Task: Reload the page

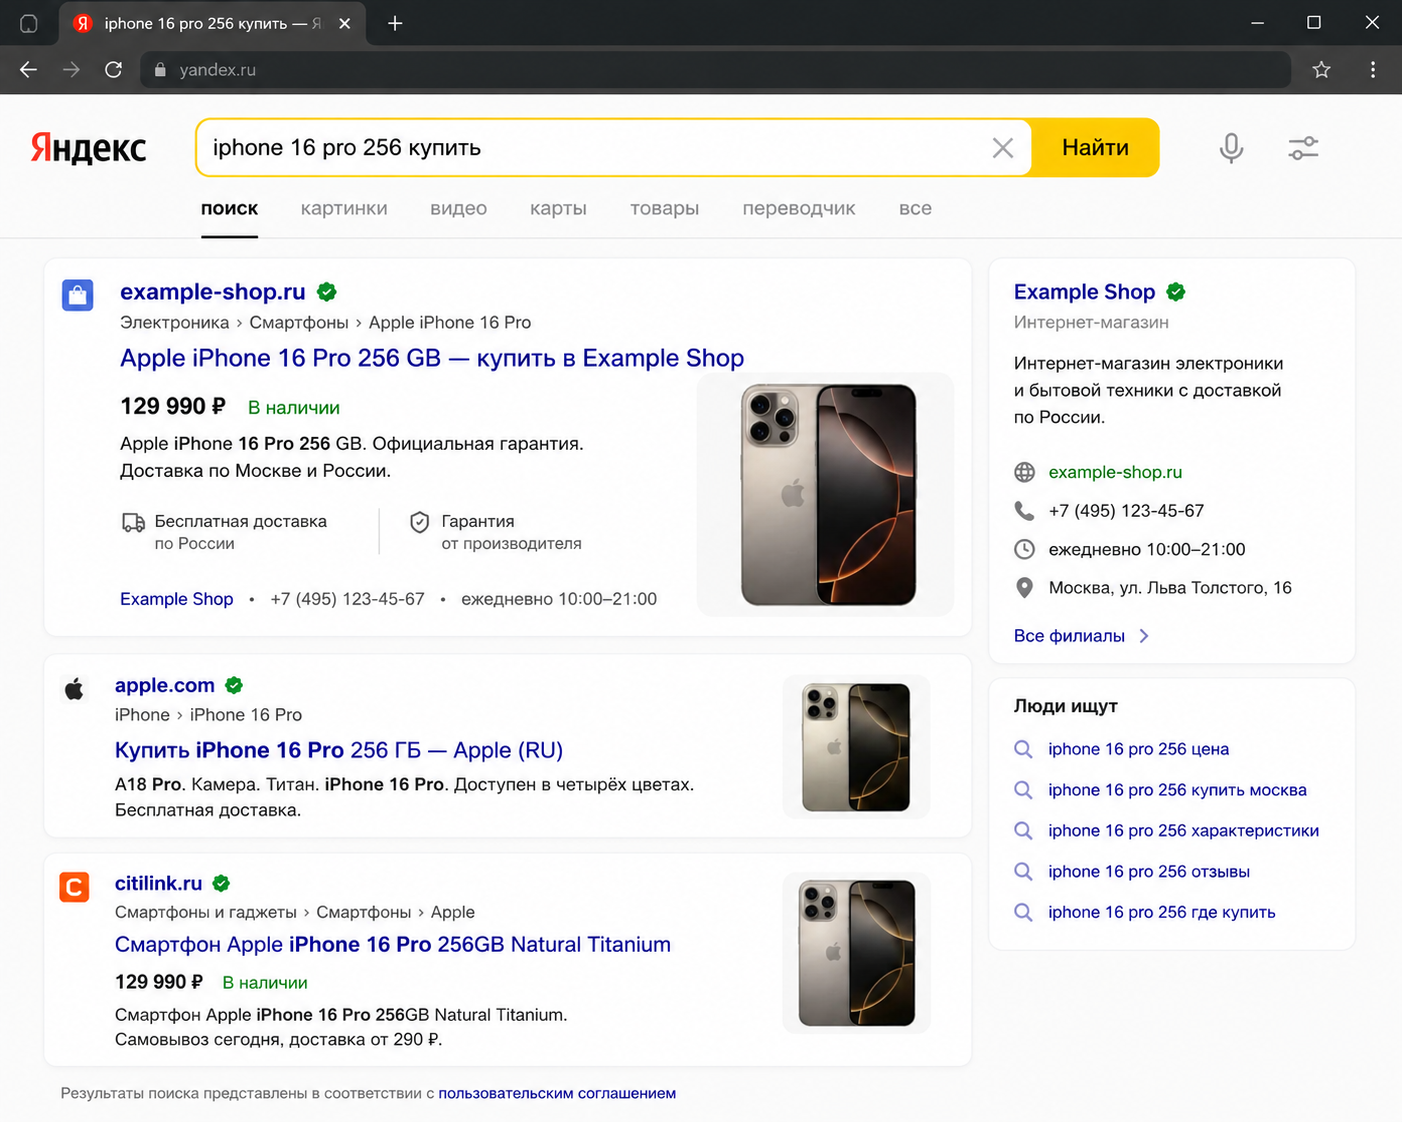Action: pyautogui.click(x=113, y=70)
